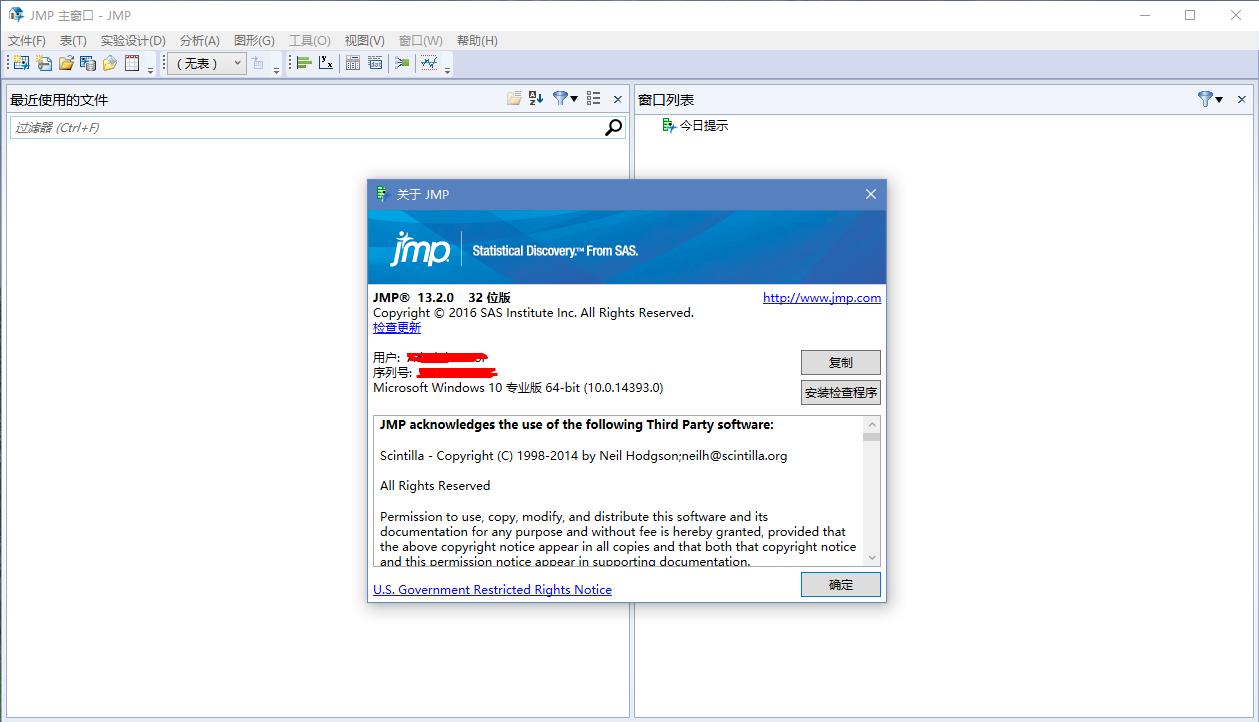The width and height of the screenshot is (1259, 722).
Task: Click the Open Database toolbar icon
Action: point(88,63)
